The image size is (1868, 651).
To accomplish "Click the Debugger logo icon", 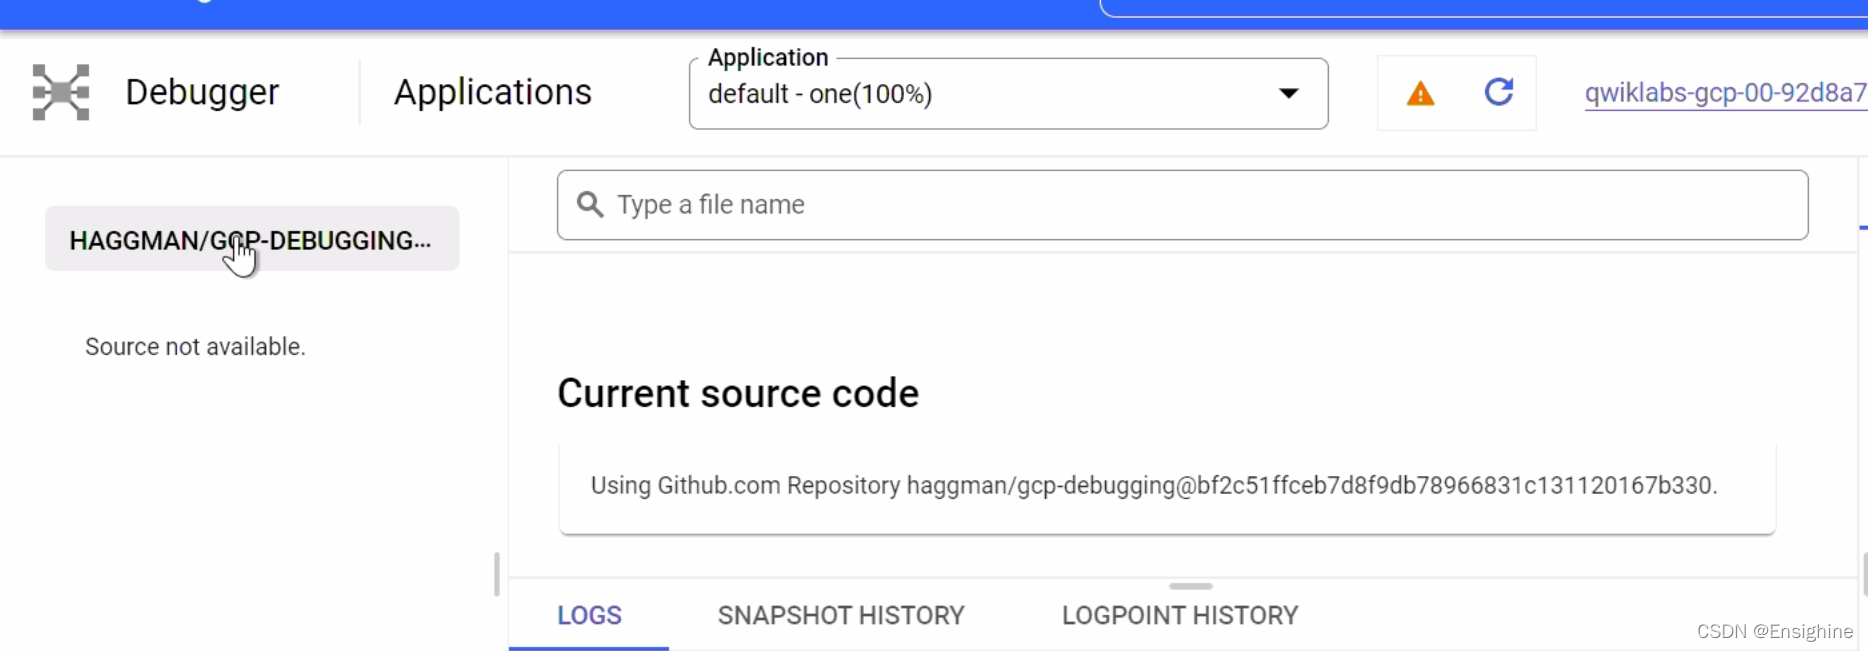I will (61, 92).
